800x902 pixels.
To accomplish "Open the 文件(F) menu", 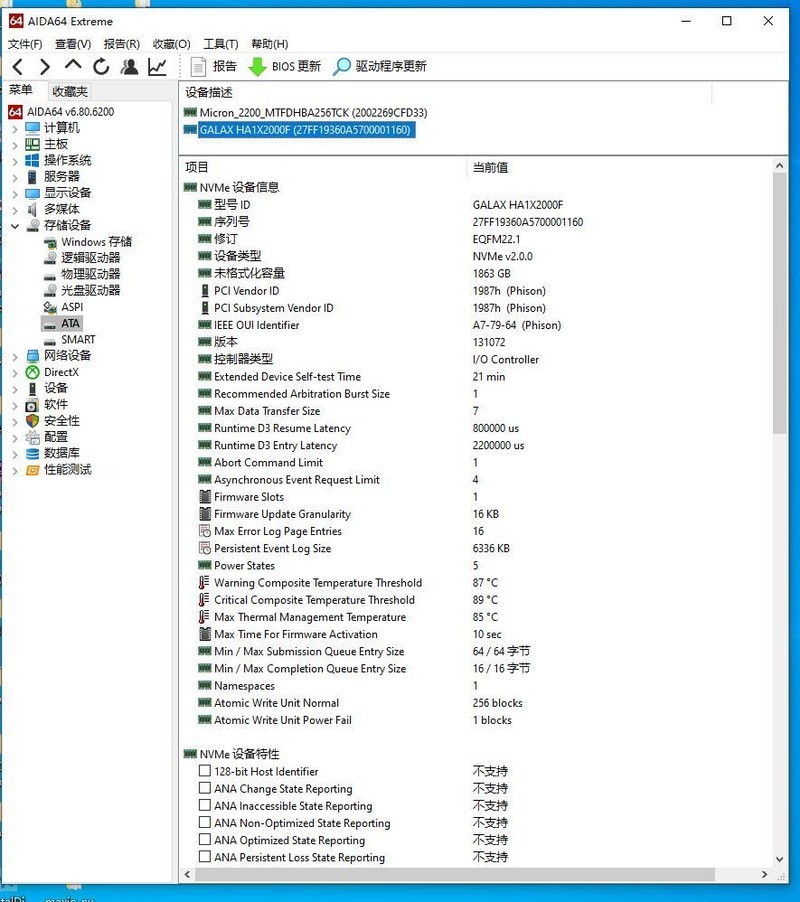I will tap(25, 44).
